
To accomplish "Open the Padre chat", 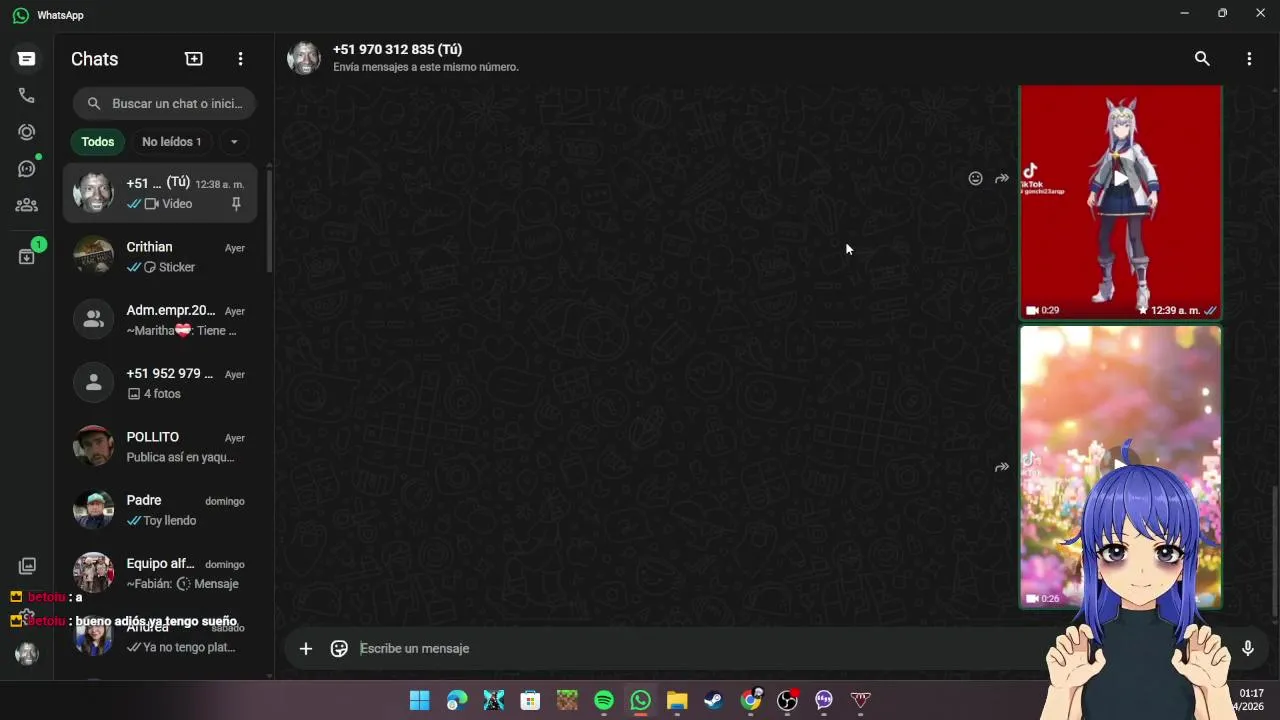I will tap(160, 510).
